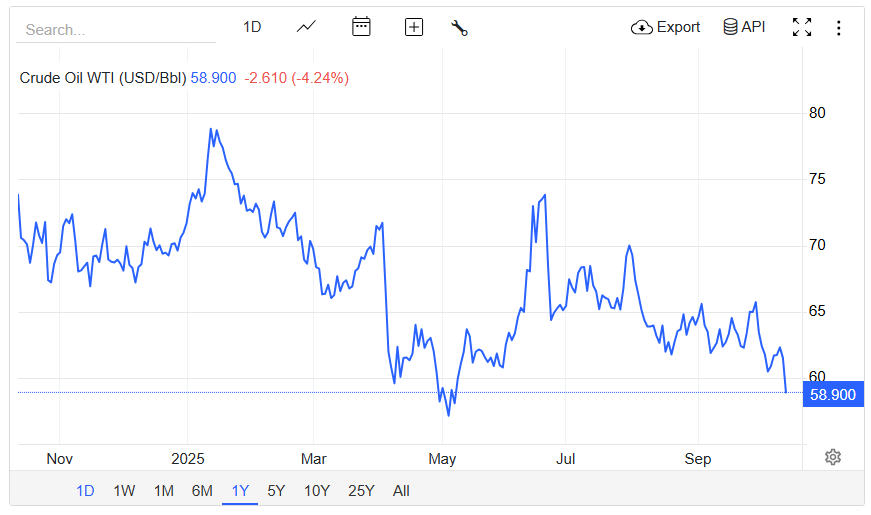Select the All time range
The image size is (871, 515).
[x=401, y=490]
